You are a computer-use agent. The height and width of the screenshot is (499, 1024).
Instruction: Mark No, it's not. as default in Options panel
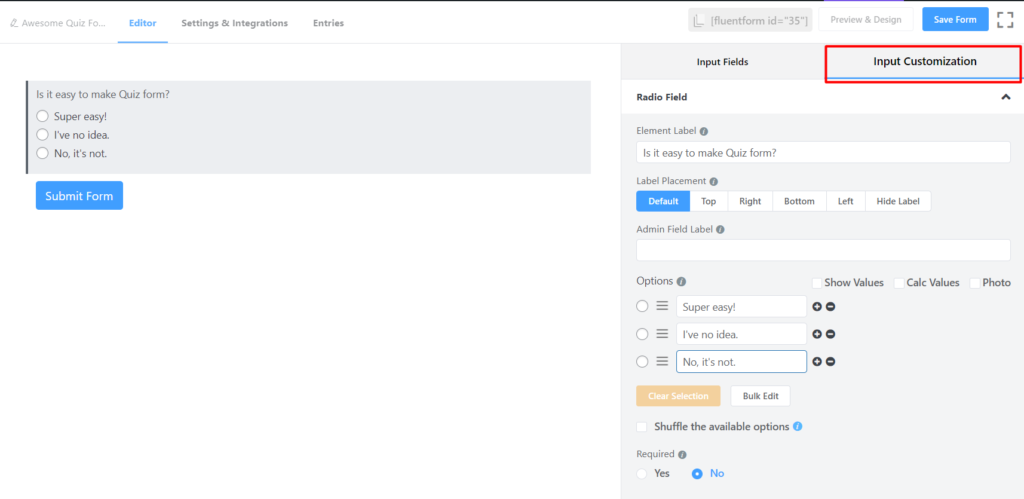pos(643,361)
